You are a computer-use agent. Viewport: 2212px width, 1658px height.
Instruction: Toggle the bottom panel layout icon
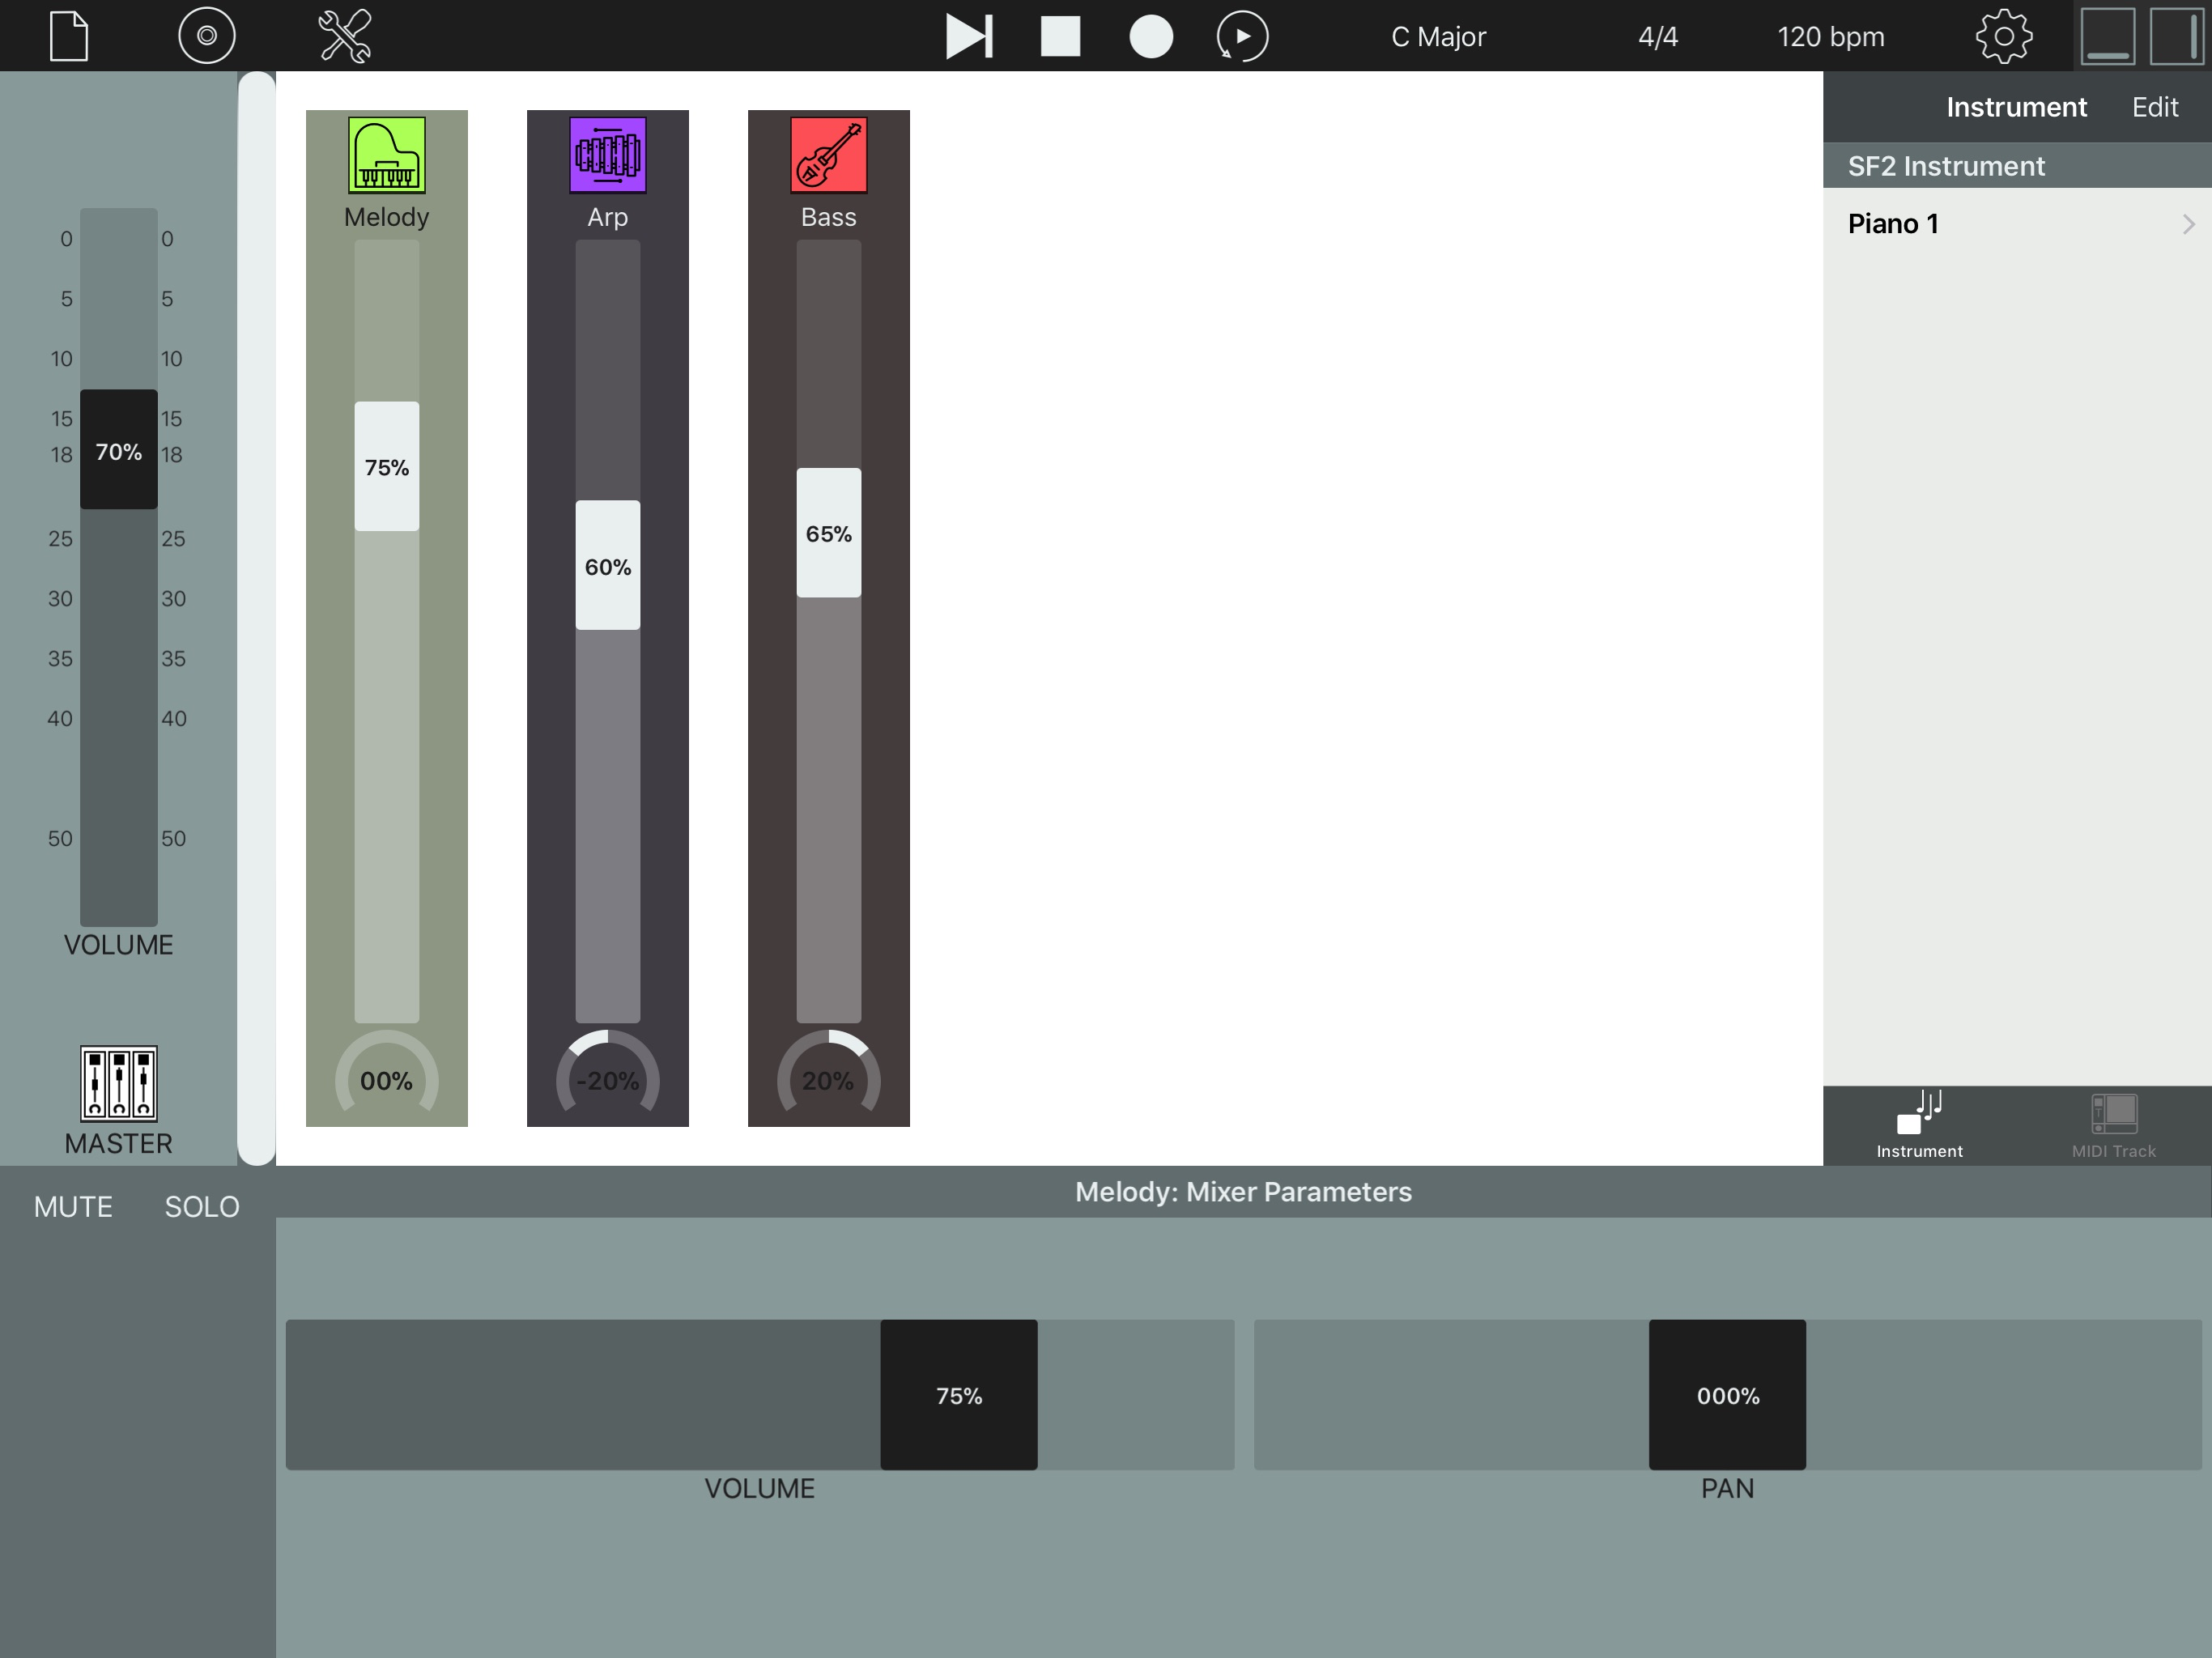(x=2107, y=37)
